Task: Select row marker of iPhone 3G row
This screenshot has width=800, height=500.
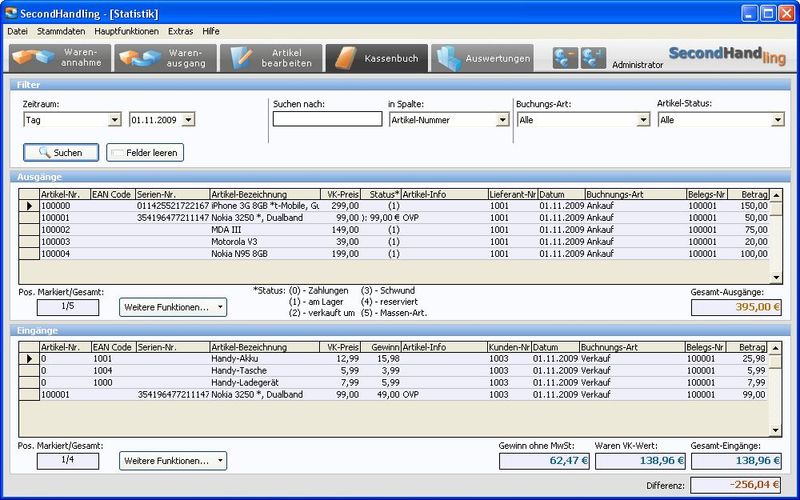Action: tap(29, 206)
